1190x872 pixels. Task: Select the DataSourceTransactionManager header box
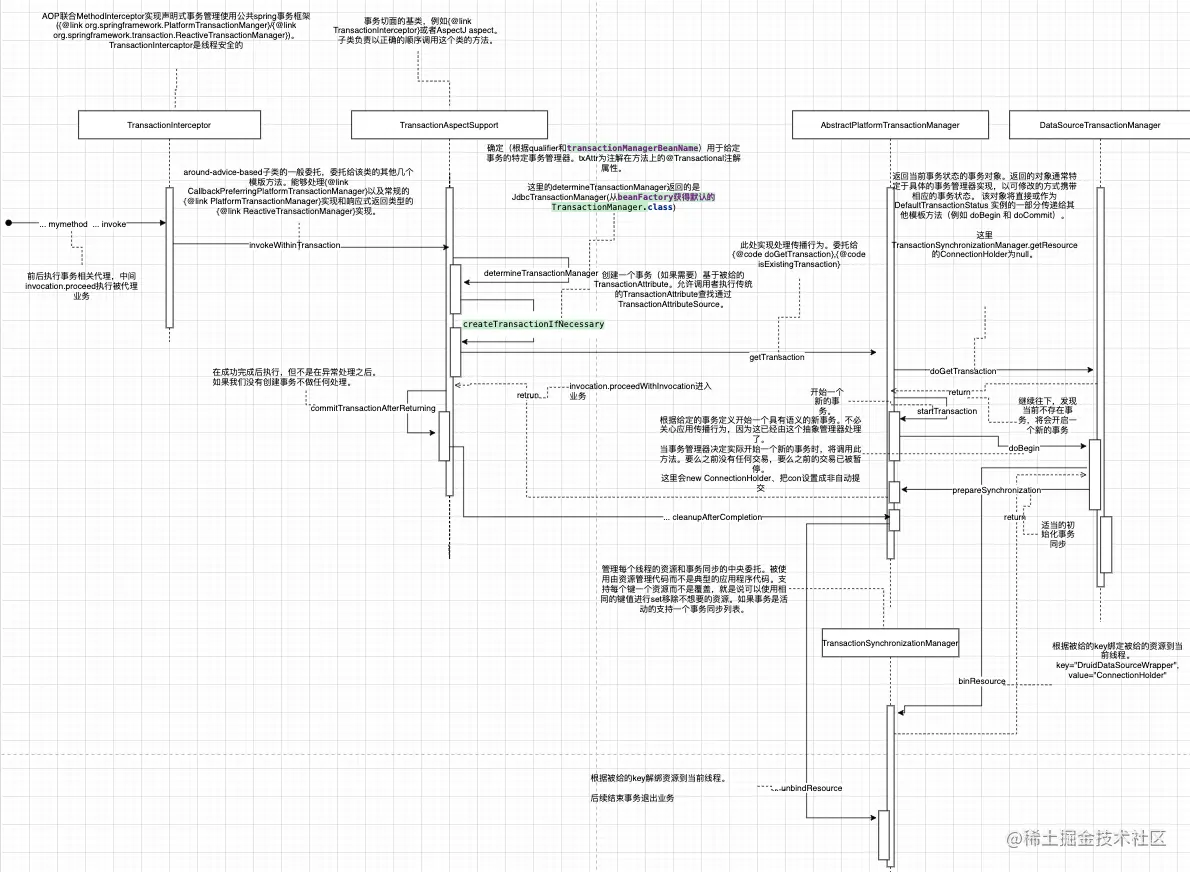[1100, 124]
